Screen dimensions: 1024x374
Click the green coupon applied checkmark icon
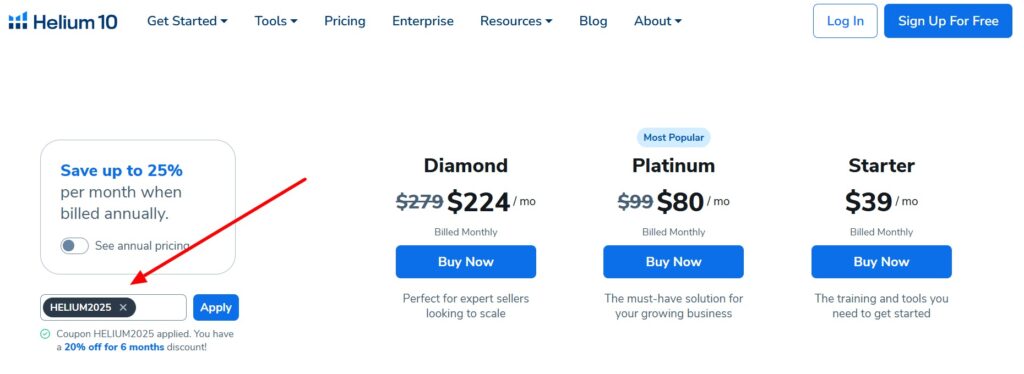(45, 334)
